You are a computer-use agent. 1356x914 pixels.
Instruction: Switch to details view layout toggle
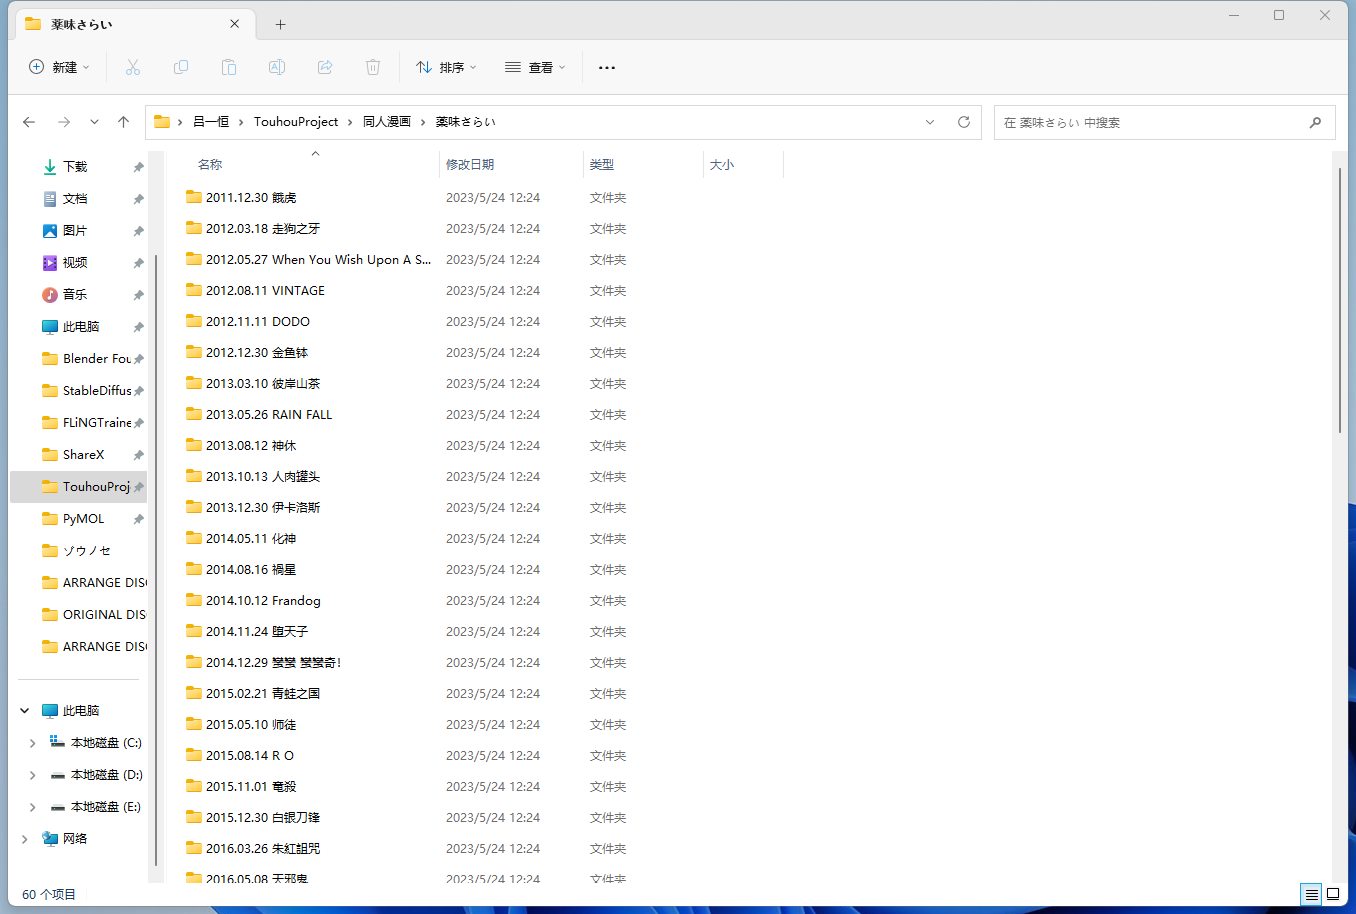(x=1311, y=894)
